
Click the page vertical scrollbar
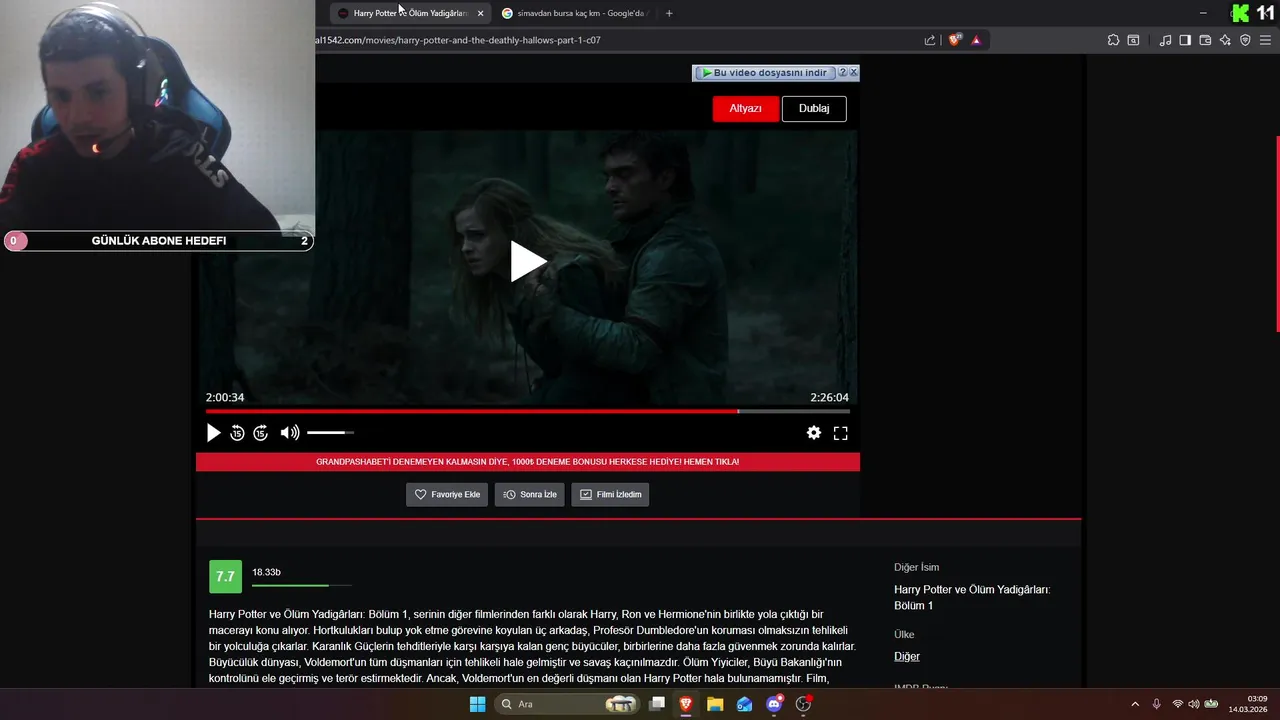(1278, 233)
